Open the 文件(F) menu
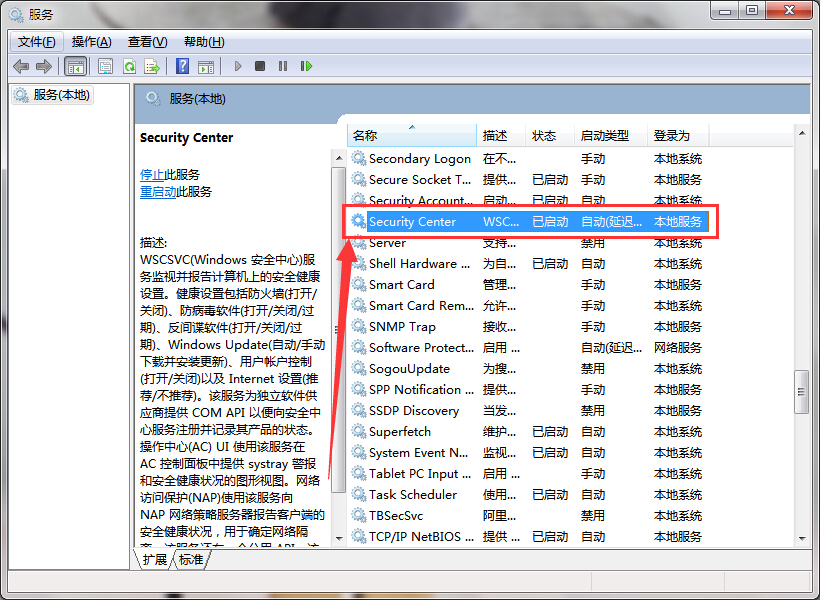This screenshot has width=820, height=600. 37,42
